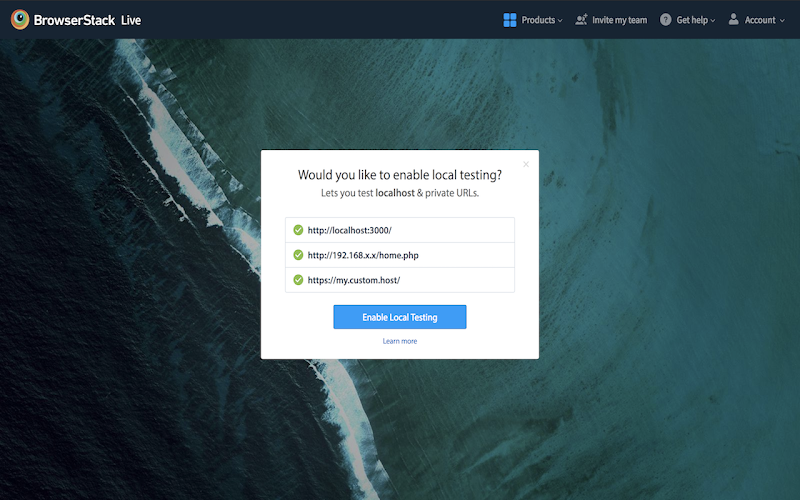Screen dimensions: 800x500
Task: Click the green check next to 192.168.x.x
Action: pos(298,255)
